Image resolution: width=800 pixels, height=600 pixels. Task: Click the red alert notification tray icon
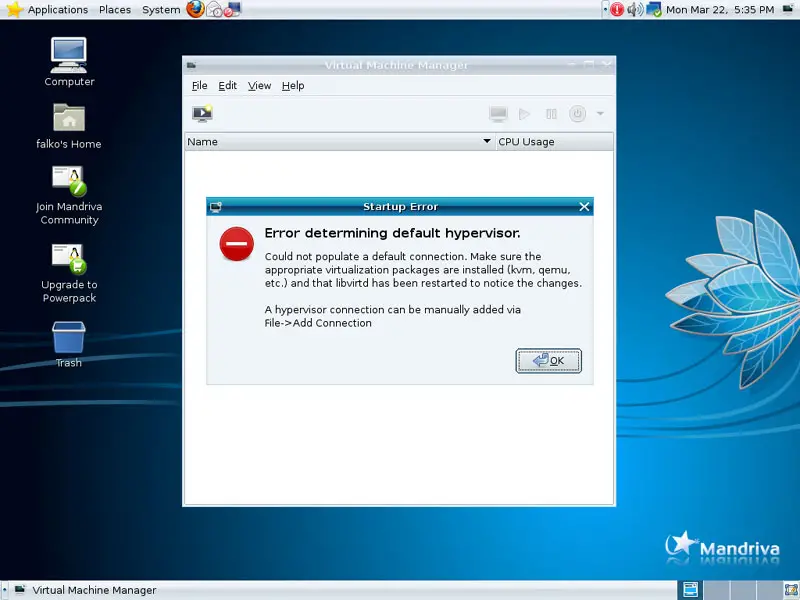click(617, 9)
